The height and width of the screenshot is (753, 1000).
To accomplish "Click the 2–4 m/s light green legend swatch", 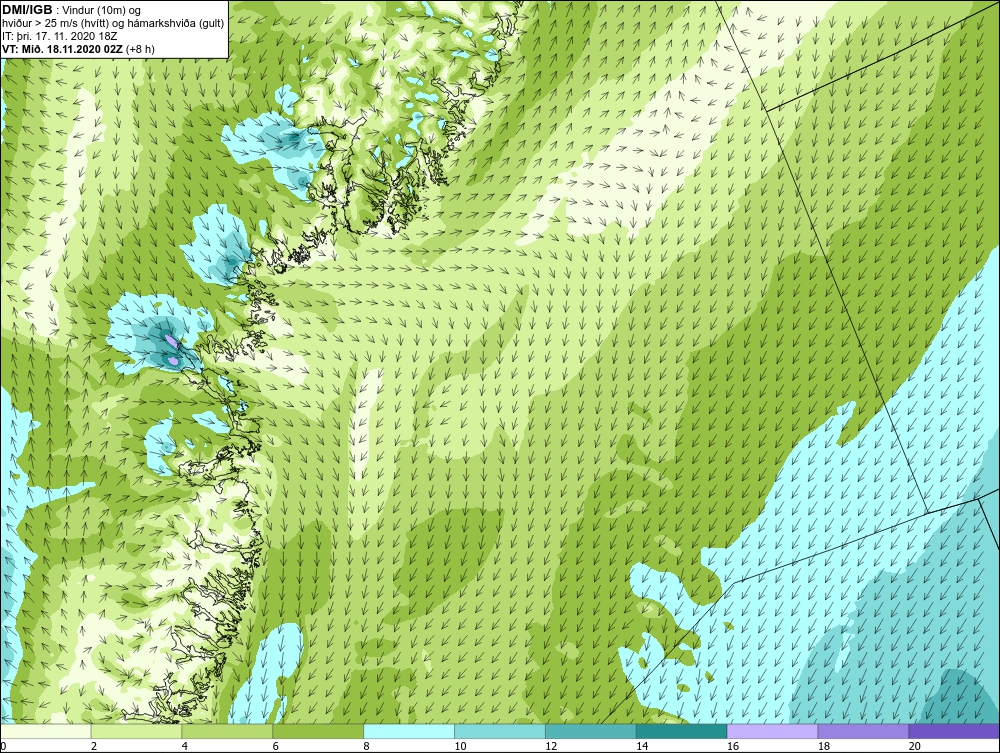I will click(x=136, y=731).
